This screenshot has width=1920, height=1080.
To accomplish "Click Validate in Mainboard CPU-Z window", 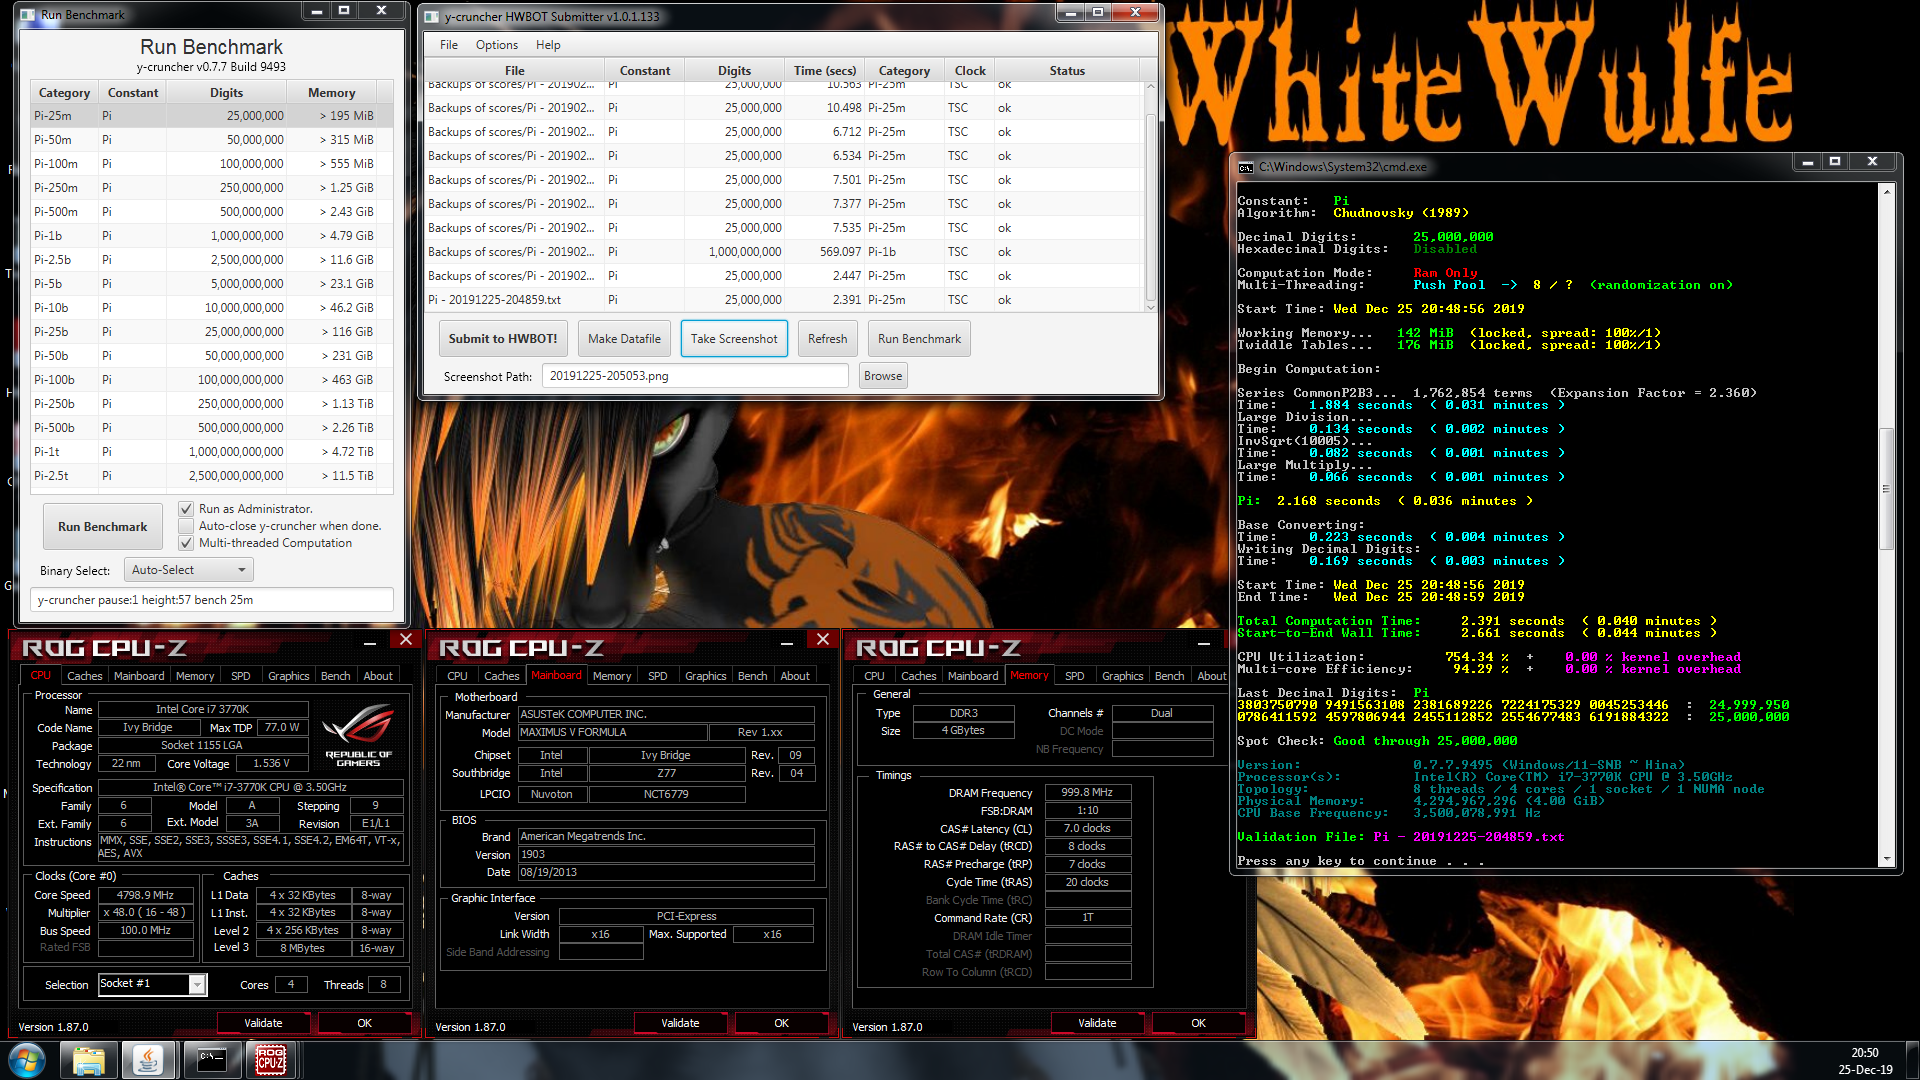I will (x=680, y=1023).
